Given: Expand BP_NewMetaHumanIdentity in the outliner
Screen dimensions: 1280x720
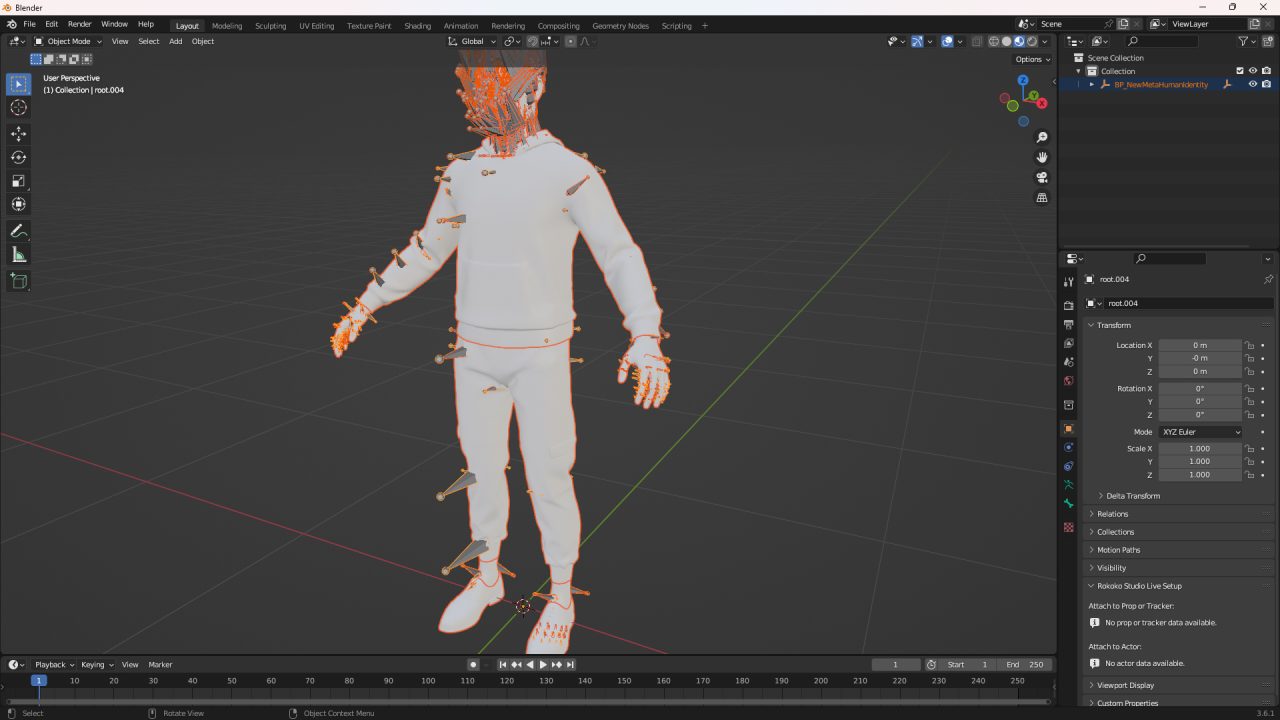Looking at the screenshot, I should click(1092, 84).
